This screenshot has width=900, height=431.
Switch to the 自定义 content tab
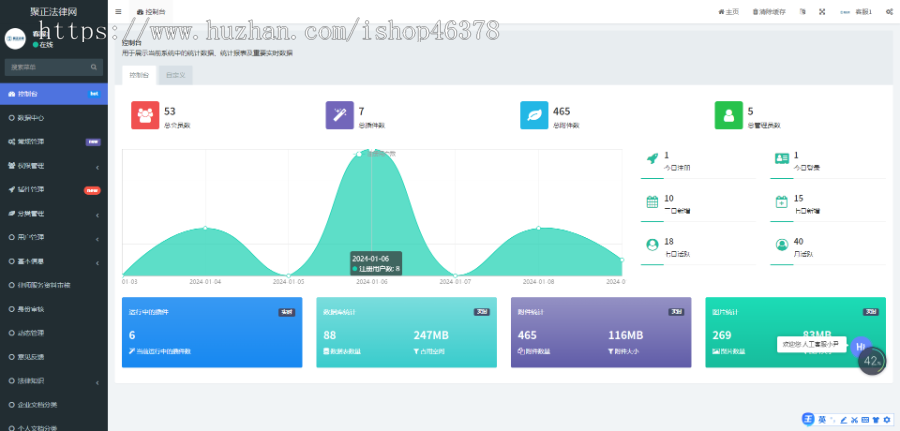coord(176,75)
